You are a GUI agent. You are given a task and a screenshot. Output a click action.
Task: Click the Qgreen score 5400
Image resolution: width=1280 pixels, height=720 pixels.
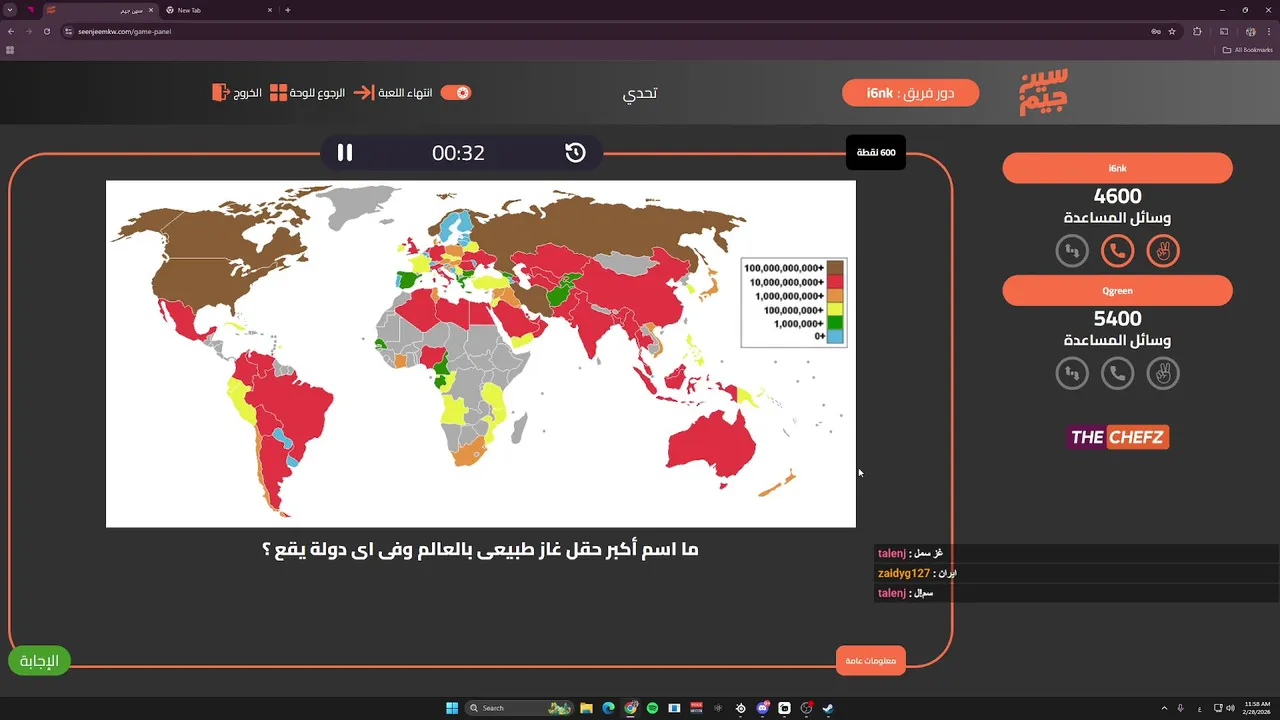pos(1117,318)
